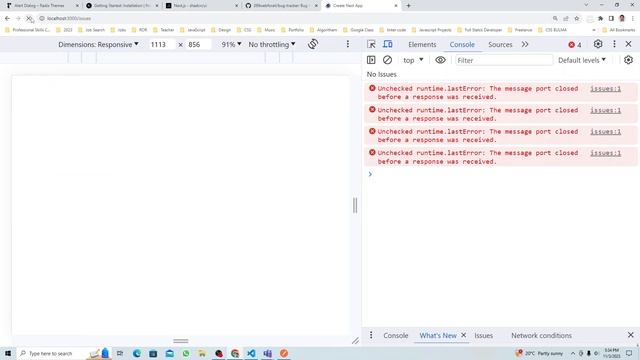The height and width of the screenshot is (360, 640).
Task: Bookmark this page with star icon
Action: tap(577, 18)
